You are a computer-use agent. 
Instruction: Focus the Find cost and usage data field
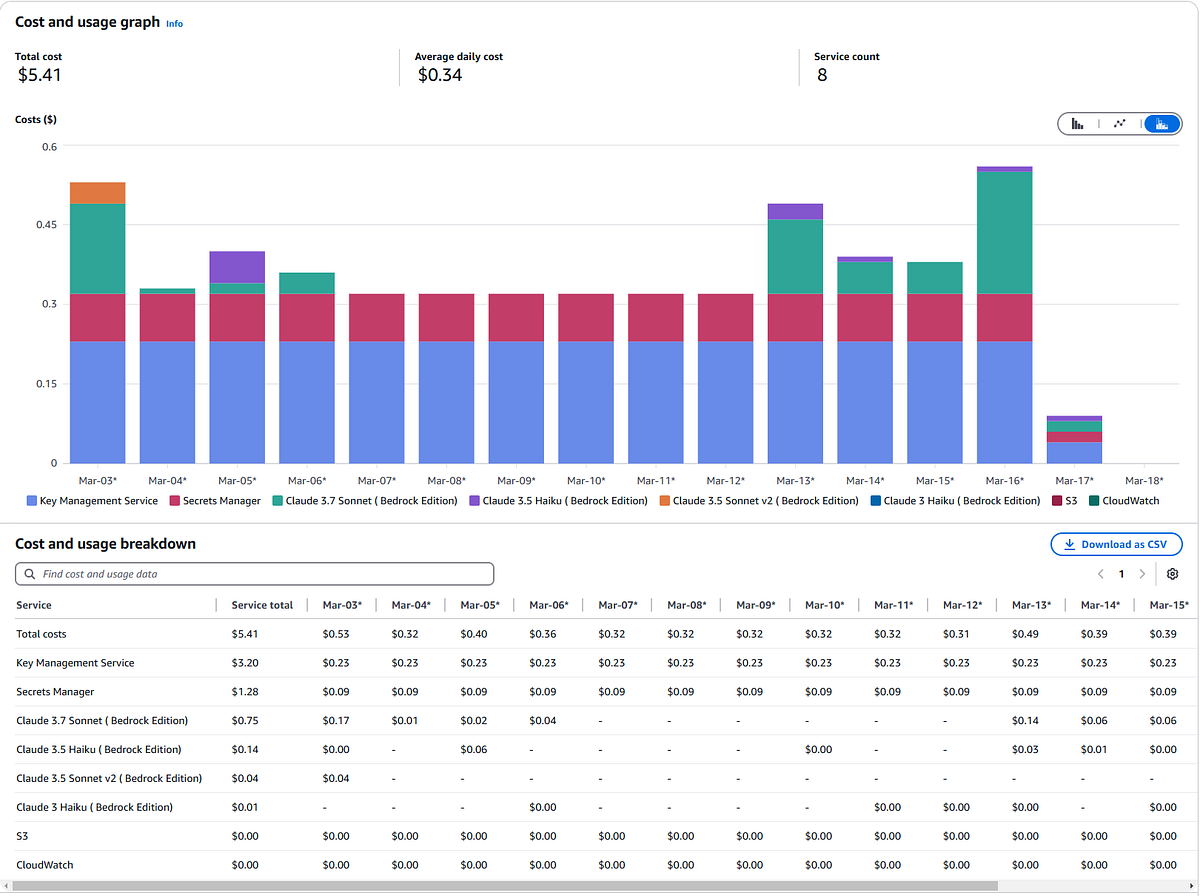click(x=260, y=574)
